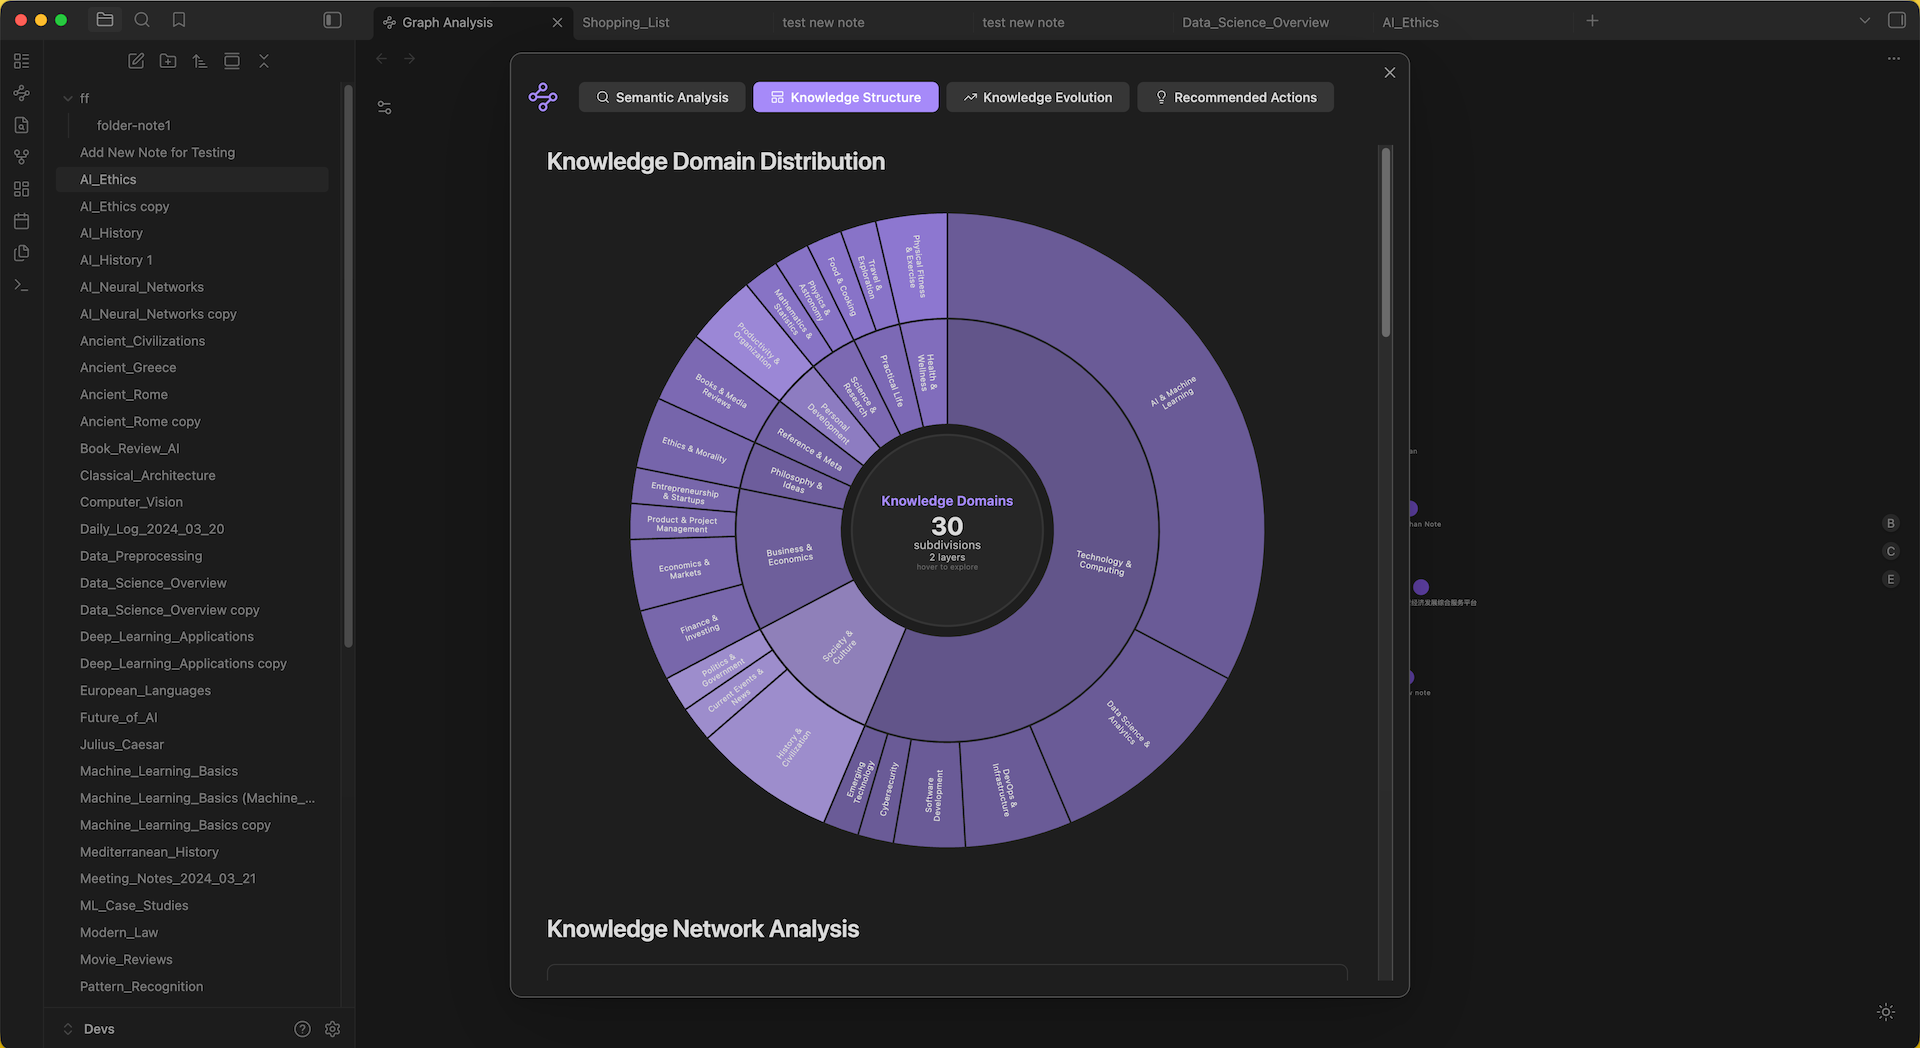Toggle the right sidebar panel icon
Image resolution: width=1920 pixels, height=1048 pixels.
point(1896,20)
